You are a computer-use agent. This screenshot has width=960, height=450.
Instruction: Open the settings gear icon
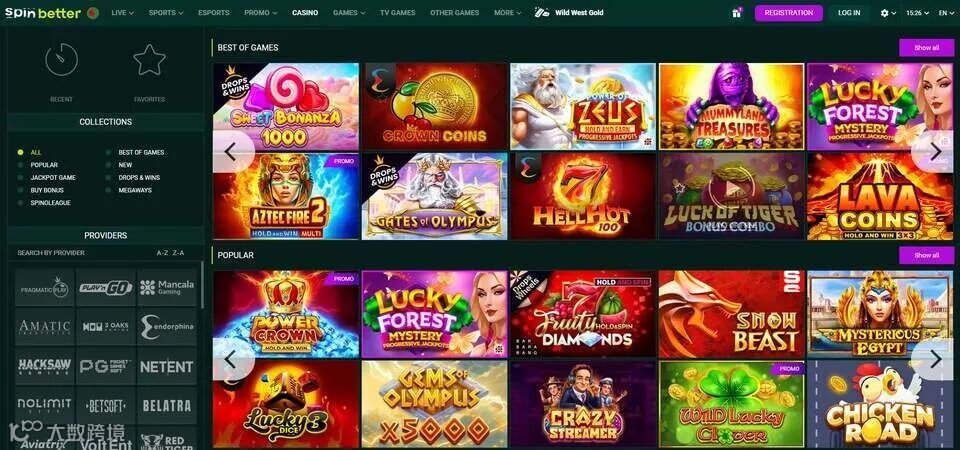point(885,12)
